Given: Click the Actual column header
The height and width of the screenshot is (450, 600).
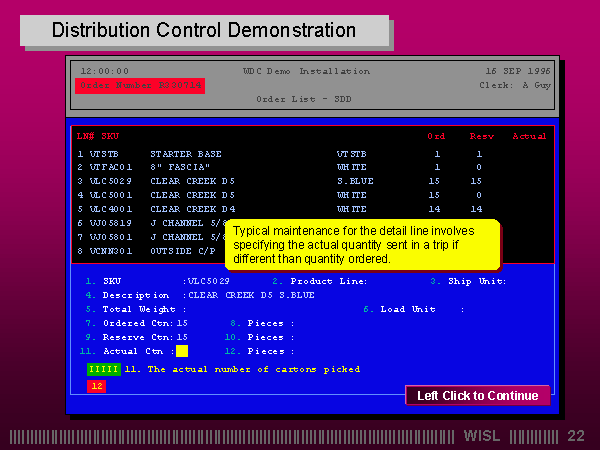Looking at the screenshot, I should 529,136.
